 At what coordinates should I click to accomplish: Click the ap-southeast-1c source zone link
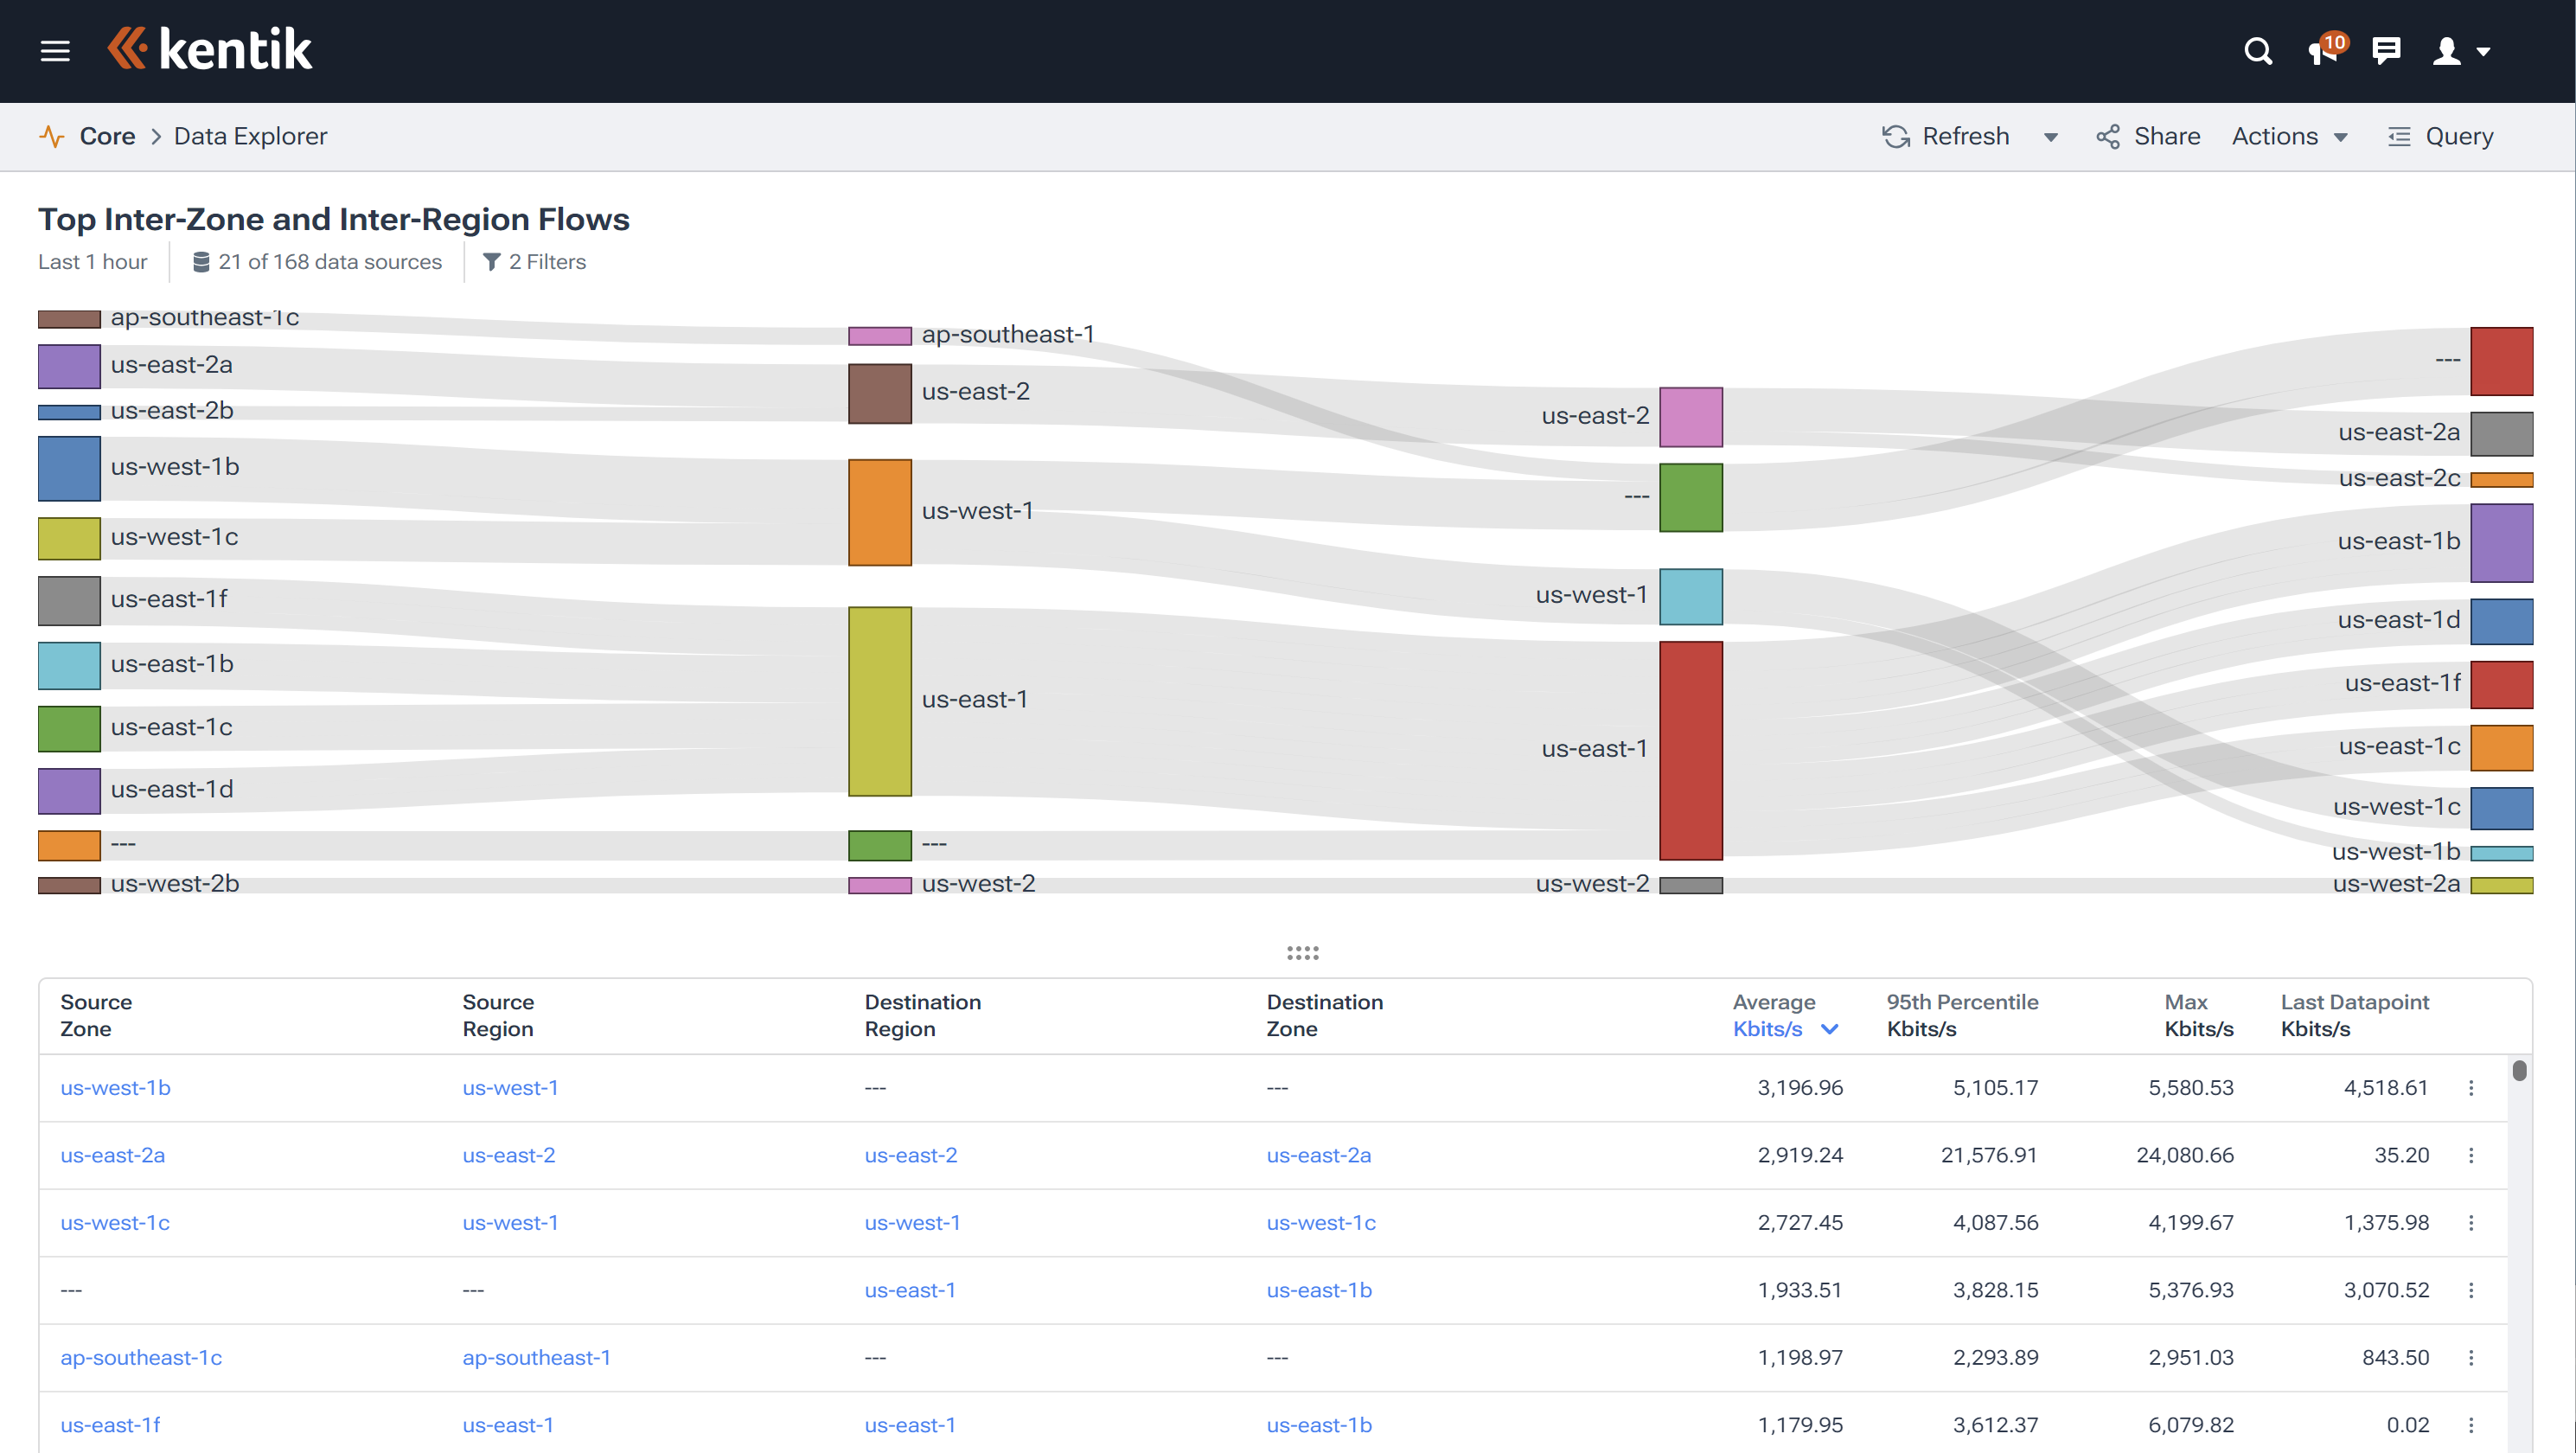click(x=141, y=1358)
